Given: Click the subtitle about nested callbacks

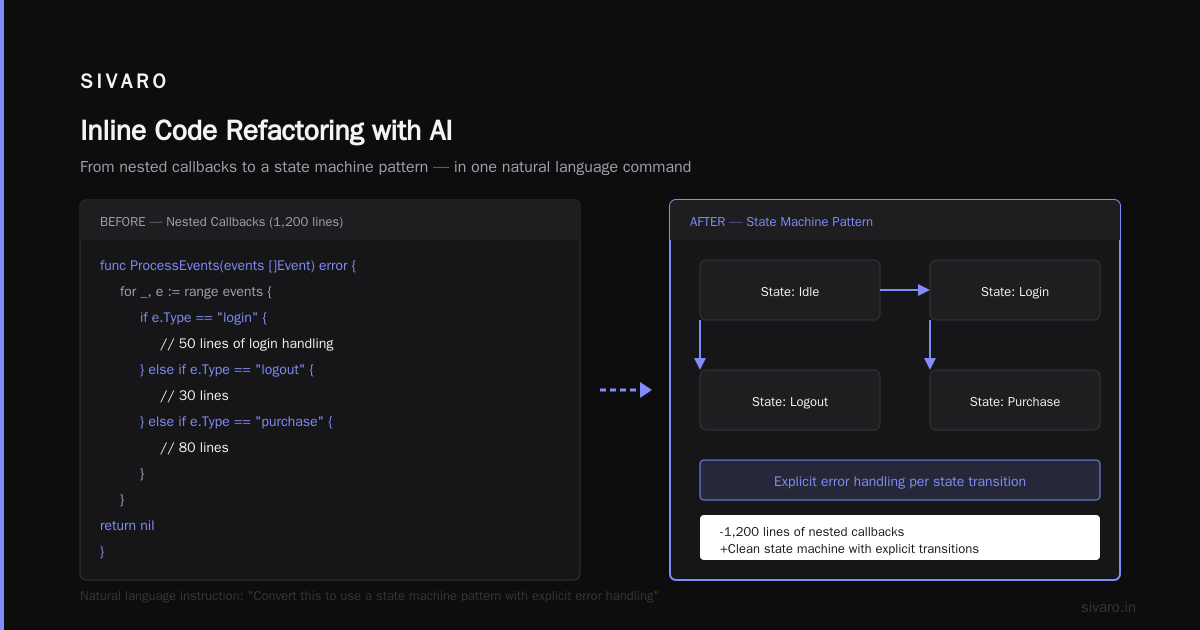Looking at the screenshot, I should click(x=385, y=166).
